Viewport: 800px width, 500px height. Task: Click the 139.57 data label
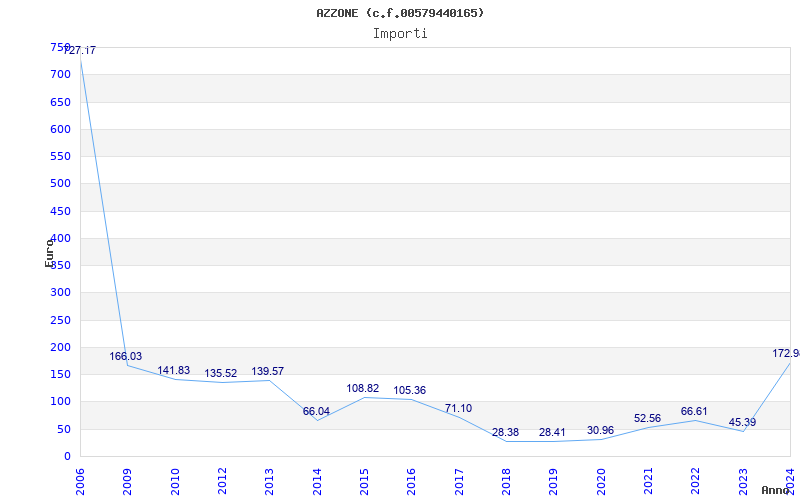(267, 371)
